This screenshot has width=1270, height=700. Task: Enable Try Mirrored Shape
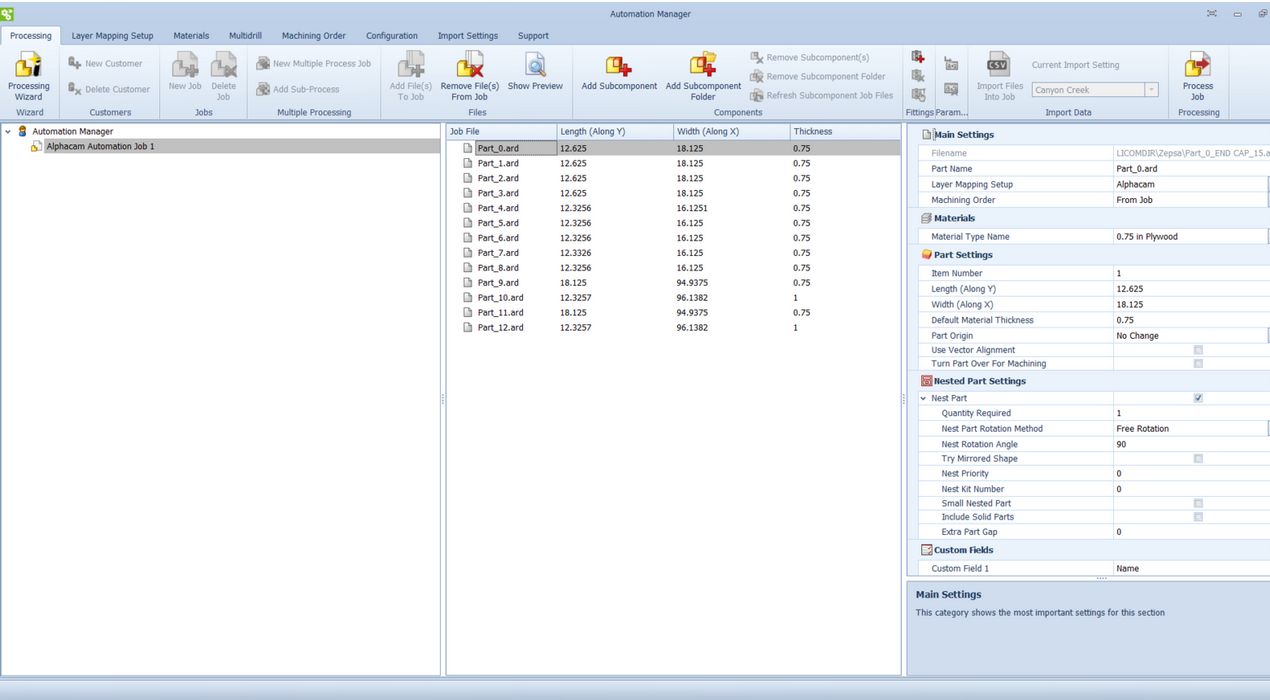coord(1198,458)
